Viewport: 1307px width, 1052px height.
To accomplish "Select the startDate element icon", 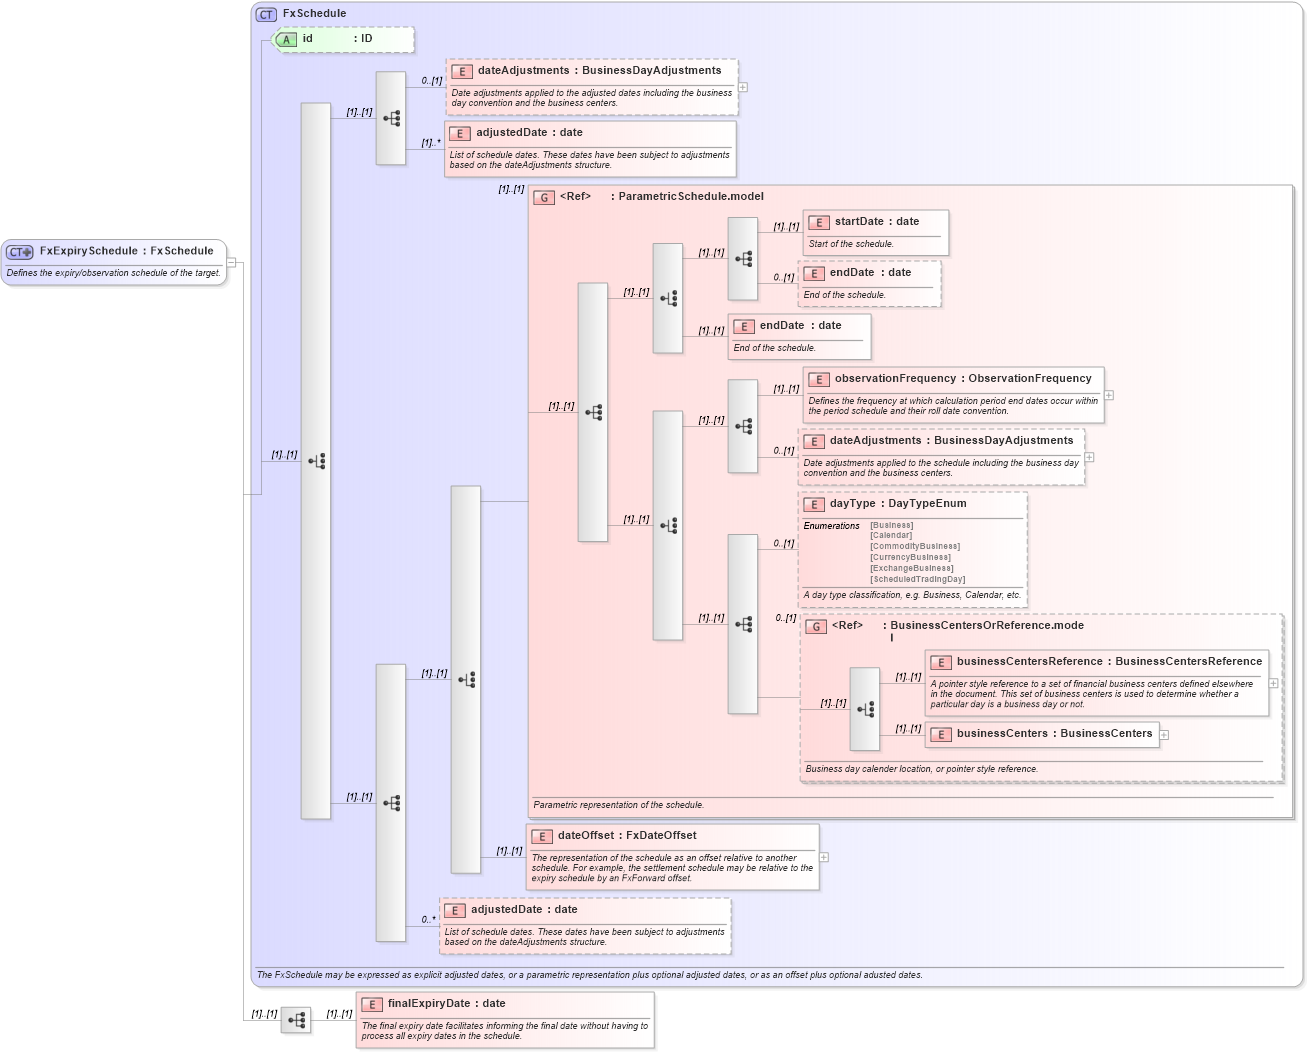I will point(818,221).
